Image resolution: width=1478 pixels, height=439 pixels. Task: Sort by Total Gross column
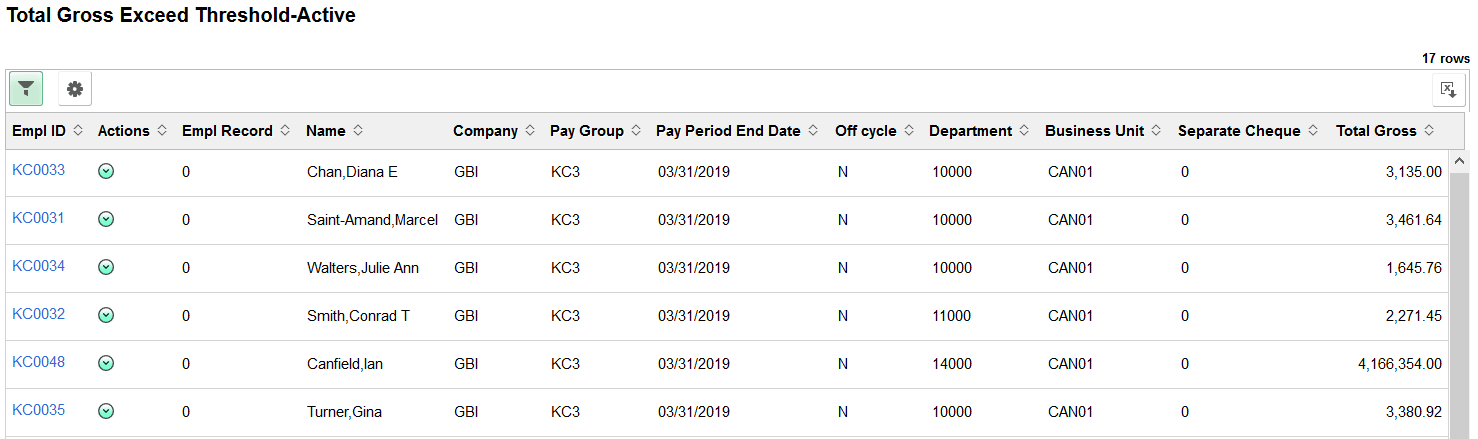click(1429, 131)
